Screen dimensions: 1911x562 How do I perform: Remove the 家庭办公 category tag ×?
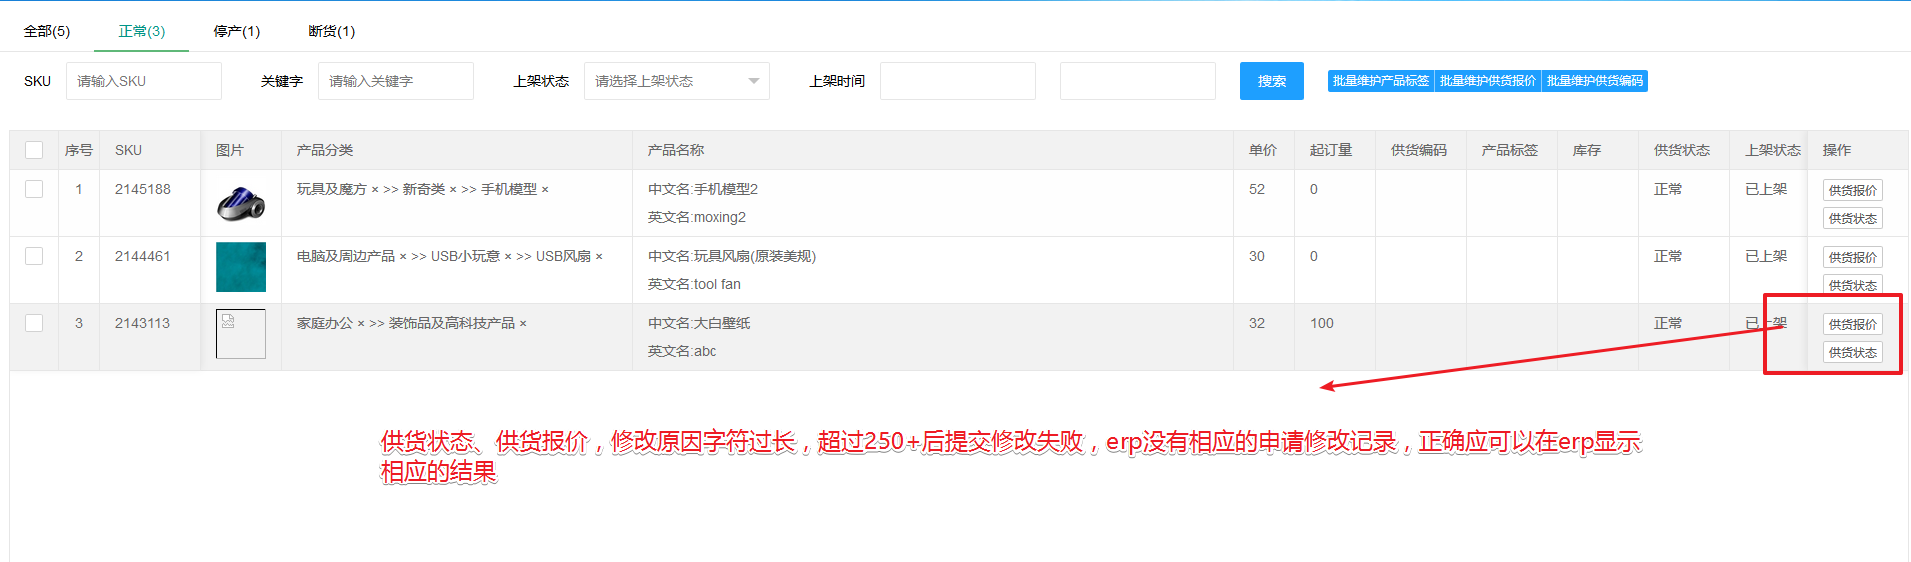(x=361, y=324)
